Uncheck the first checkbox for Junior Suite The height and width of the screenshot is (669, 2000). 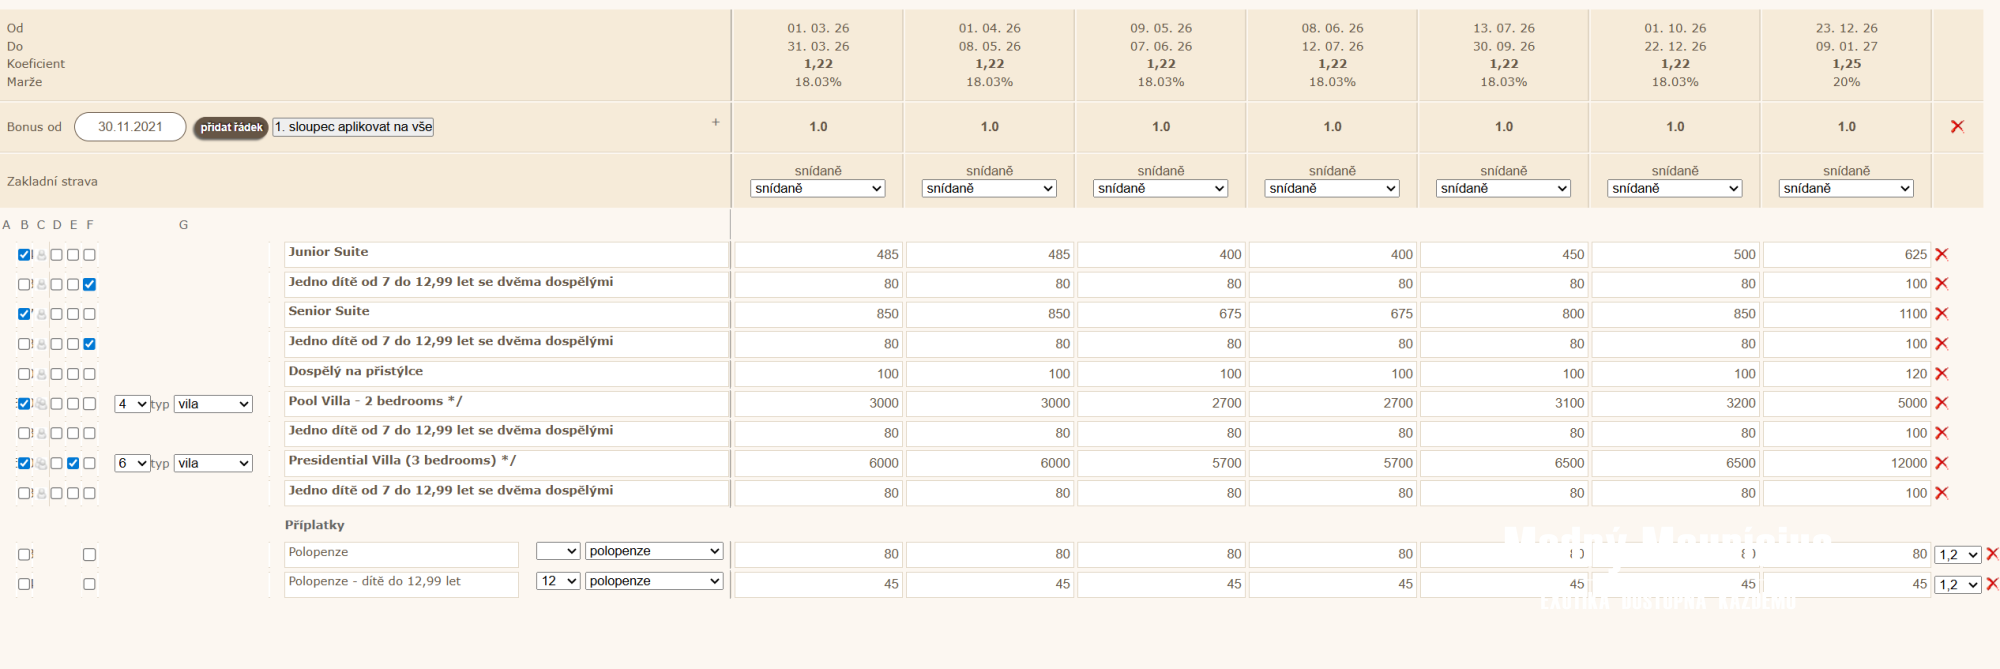(24, 255)
